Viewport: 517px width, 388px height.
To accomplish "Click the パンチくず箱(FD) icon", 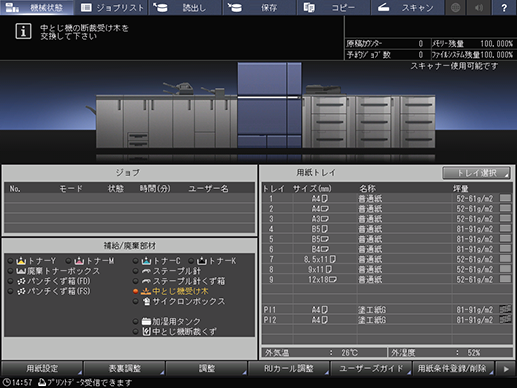I will click(x=21, y=281).
